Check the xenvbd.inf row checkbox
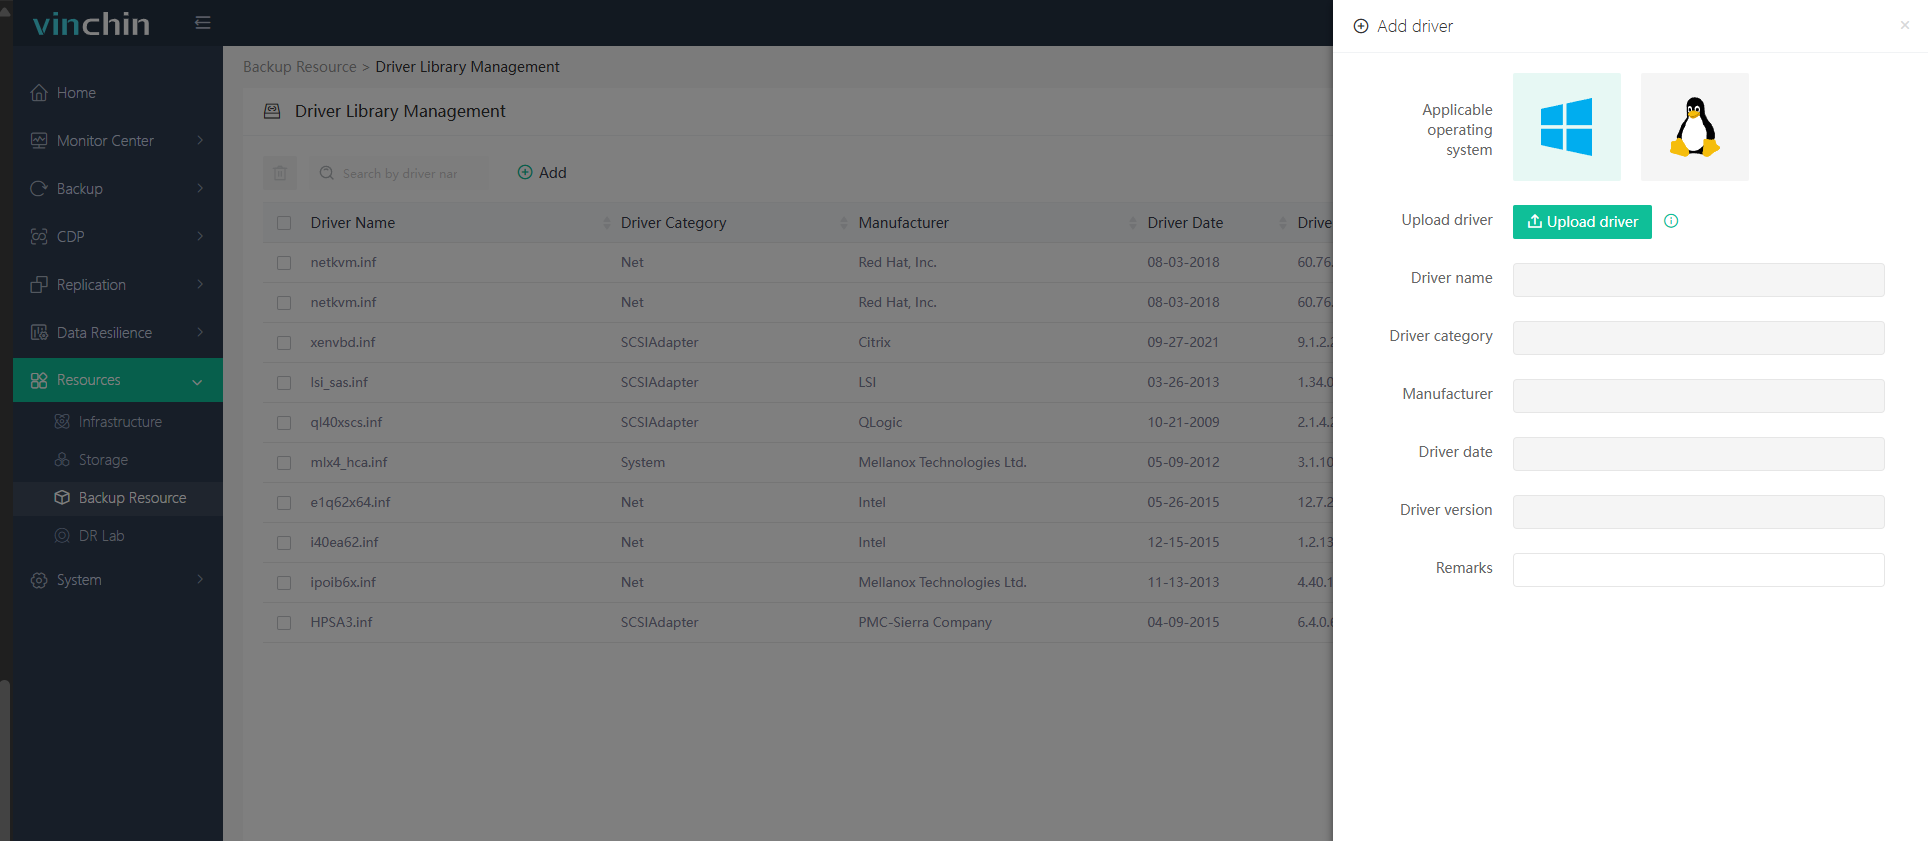1928x841 pixels. [284, 343]
